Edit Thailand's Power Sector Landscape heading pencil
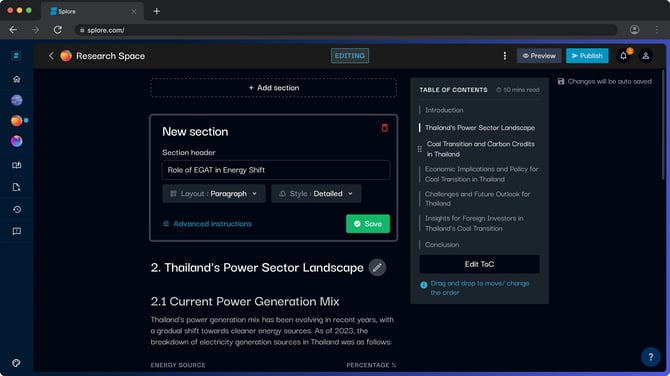Image resolution: width=670 pixels, height=376 pixels. point(377,267)
